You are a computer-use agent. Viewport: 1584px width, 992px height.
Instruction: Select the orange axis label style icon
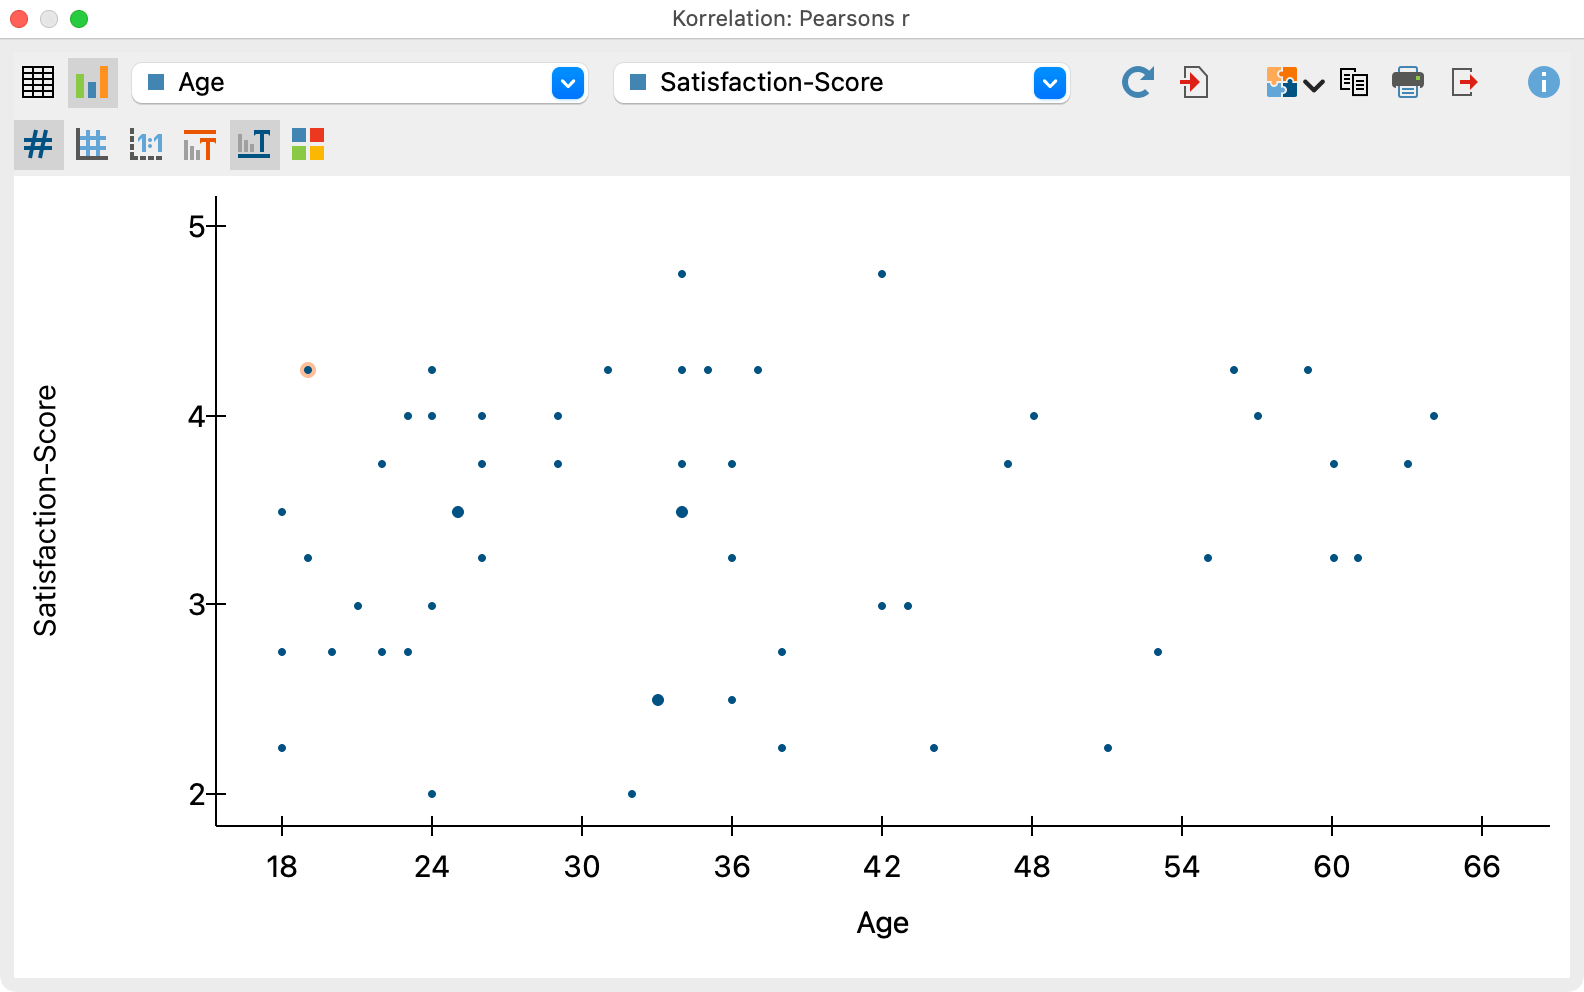[199, 144]
